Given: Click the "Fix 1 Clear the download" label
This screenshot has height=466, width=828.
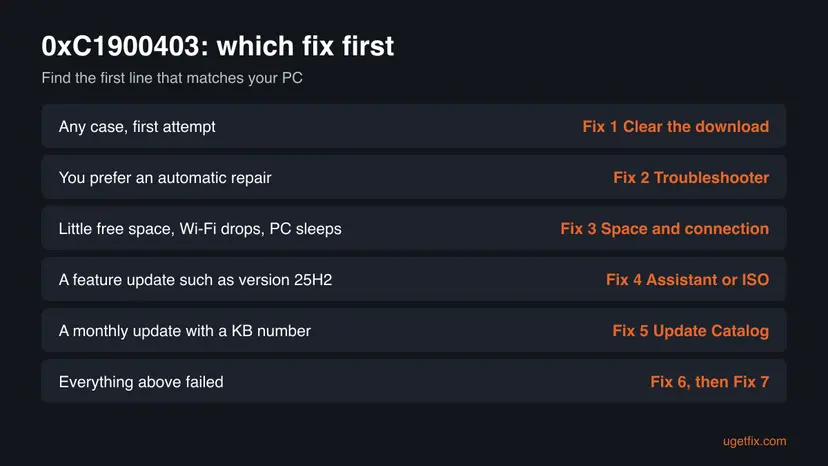Looking at the screenshot, I should [x=675, y=127].
